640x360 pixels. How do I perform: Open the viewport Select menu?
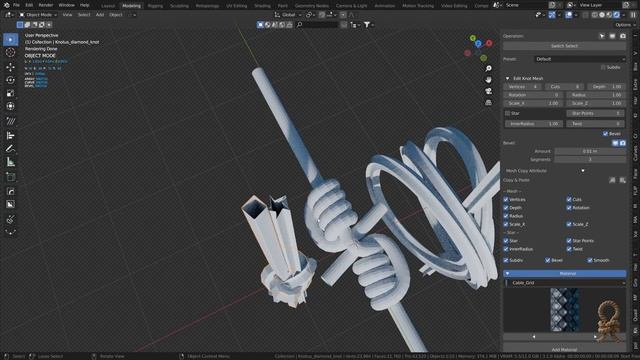84,15
